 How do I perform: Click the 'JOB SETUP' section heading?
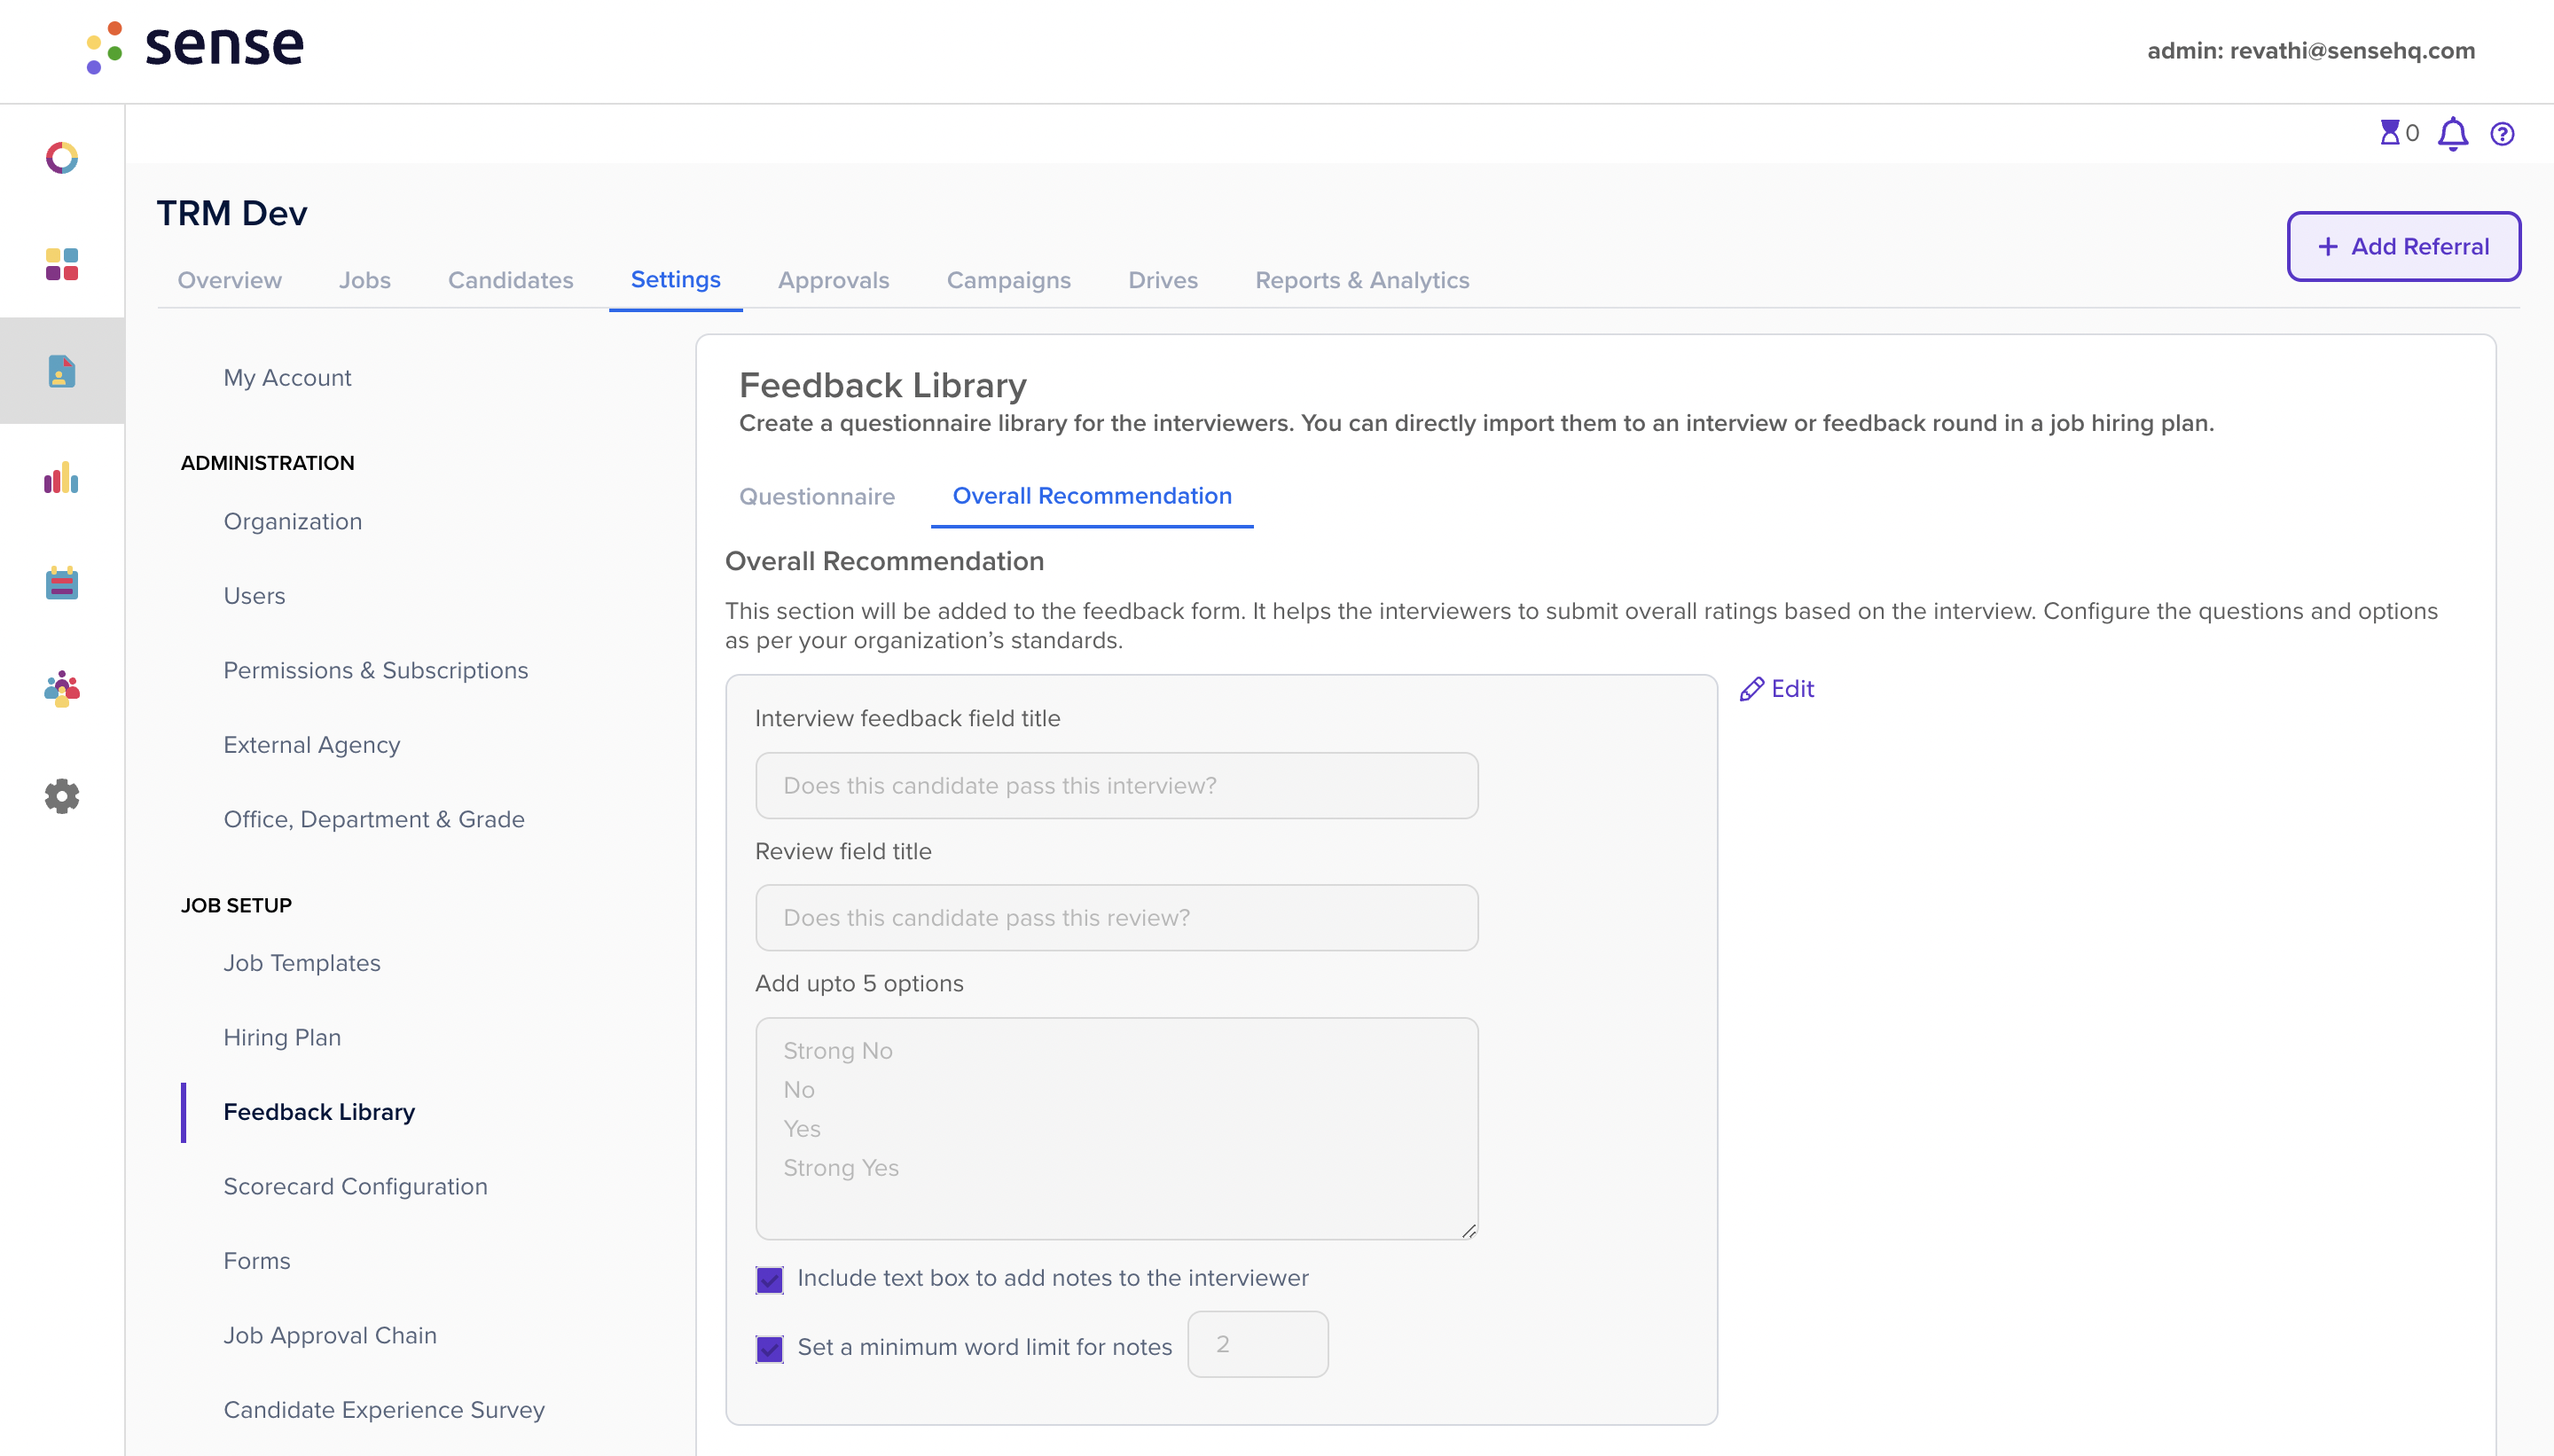pos(236,905)
